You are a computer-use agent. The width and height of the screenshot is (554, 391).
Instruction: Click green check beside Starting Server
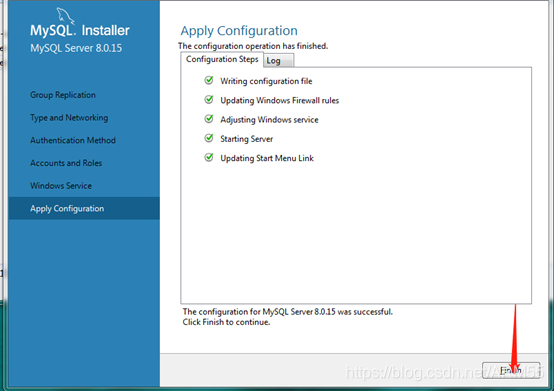(209, 138)
